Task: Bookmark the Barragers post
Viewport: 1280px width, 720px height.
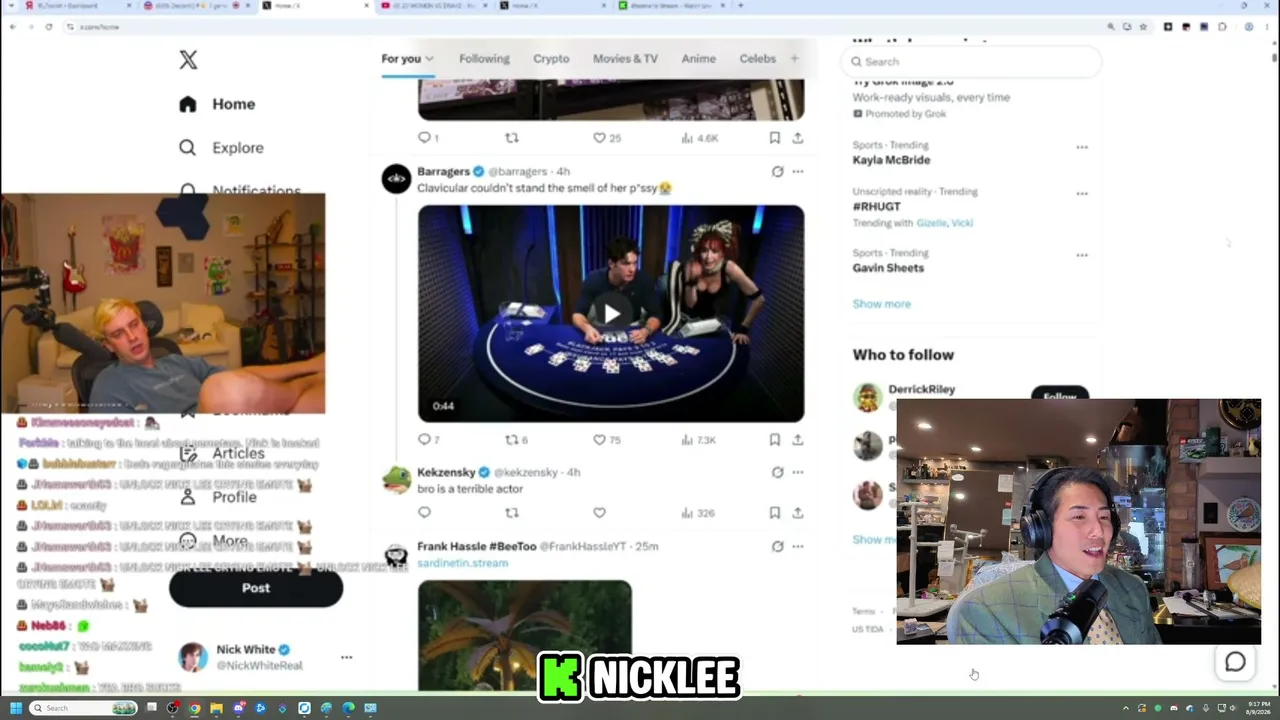Action: pyautogui.click(x=775, y=439)
